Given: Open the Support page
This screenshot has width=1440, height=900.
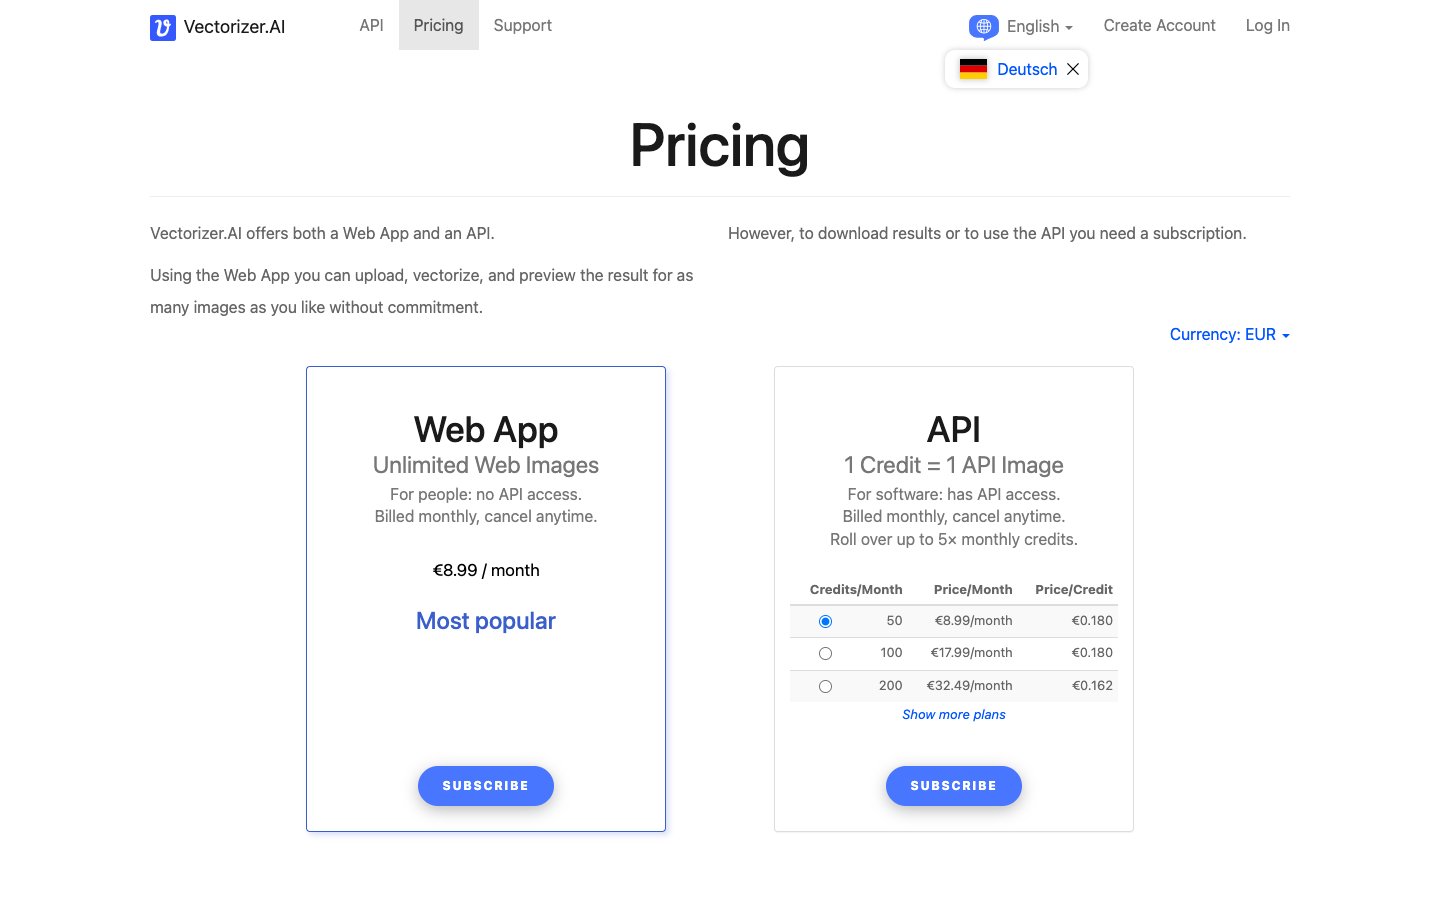Looking at the screenshot, I should [x=522, y=26].
